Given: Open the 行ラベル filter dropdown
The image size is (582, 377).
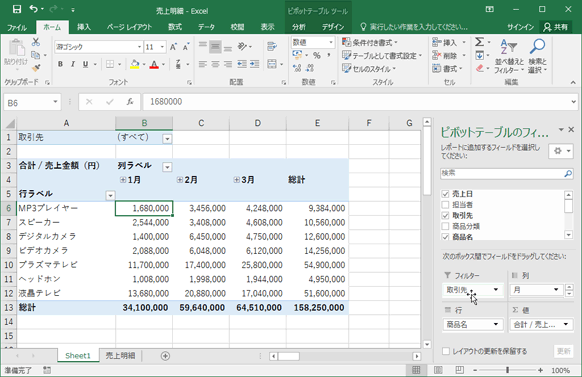Looking at the screenshot, I should tap(110, 196).
